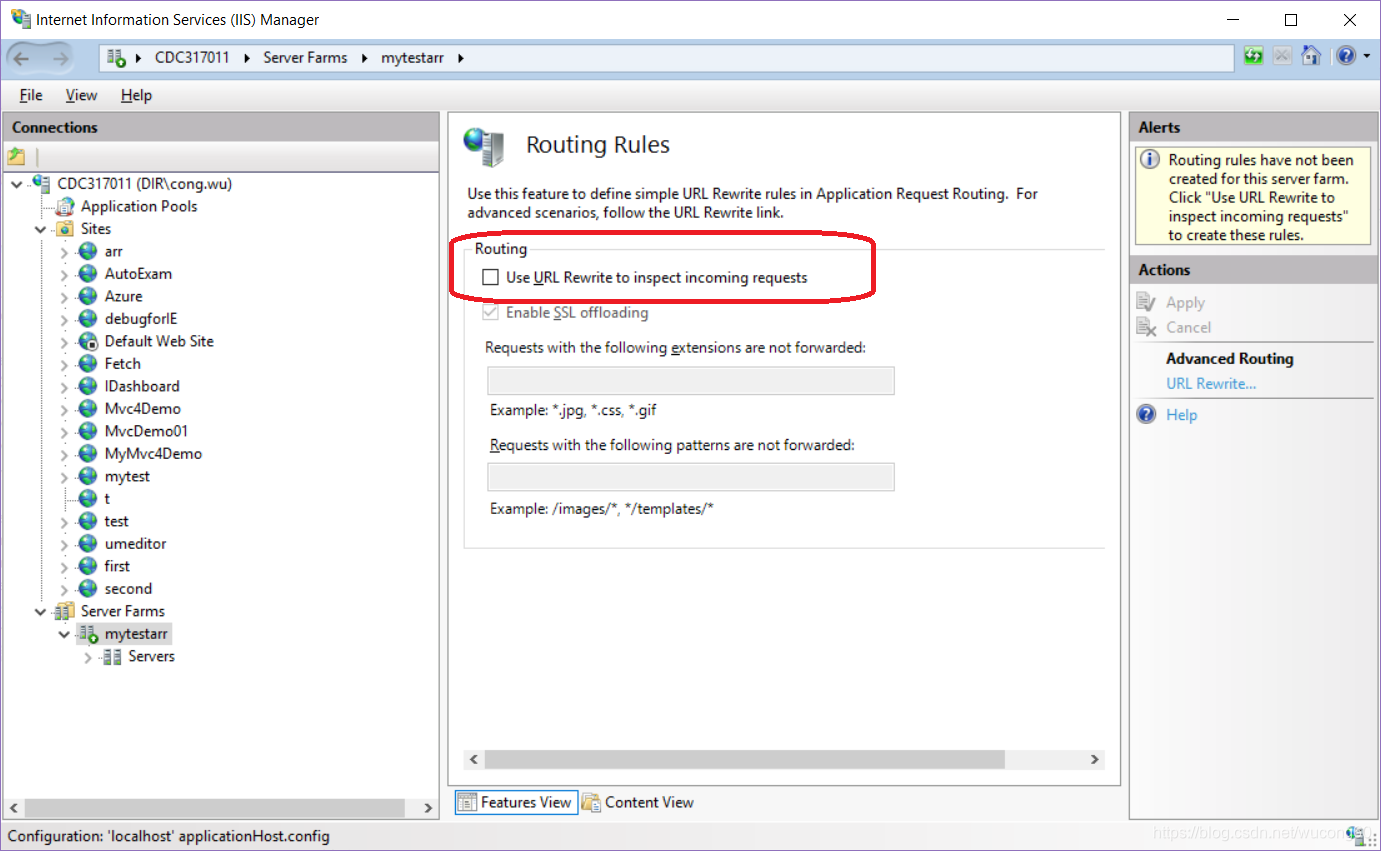Click the center pane horizontal scrollbar thumb

tap(744, 760)
